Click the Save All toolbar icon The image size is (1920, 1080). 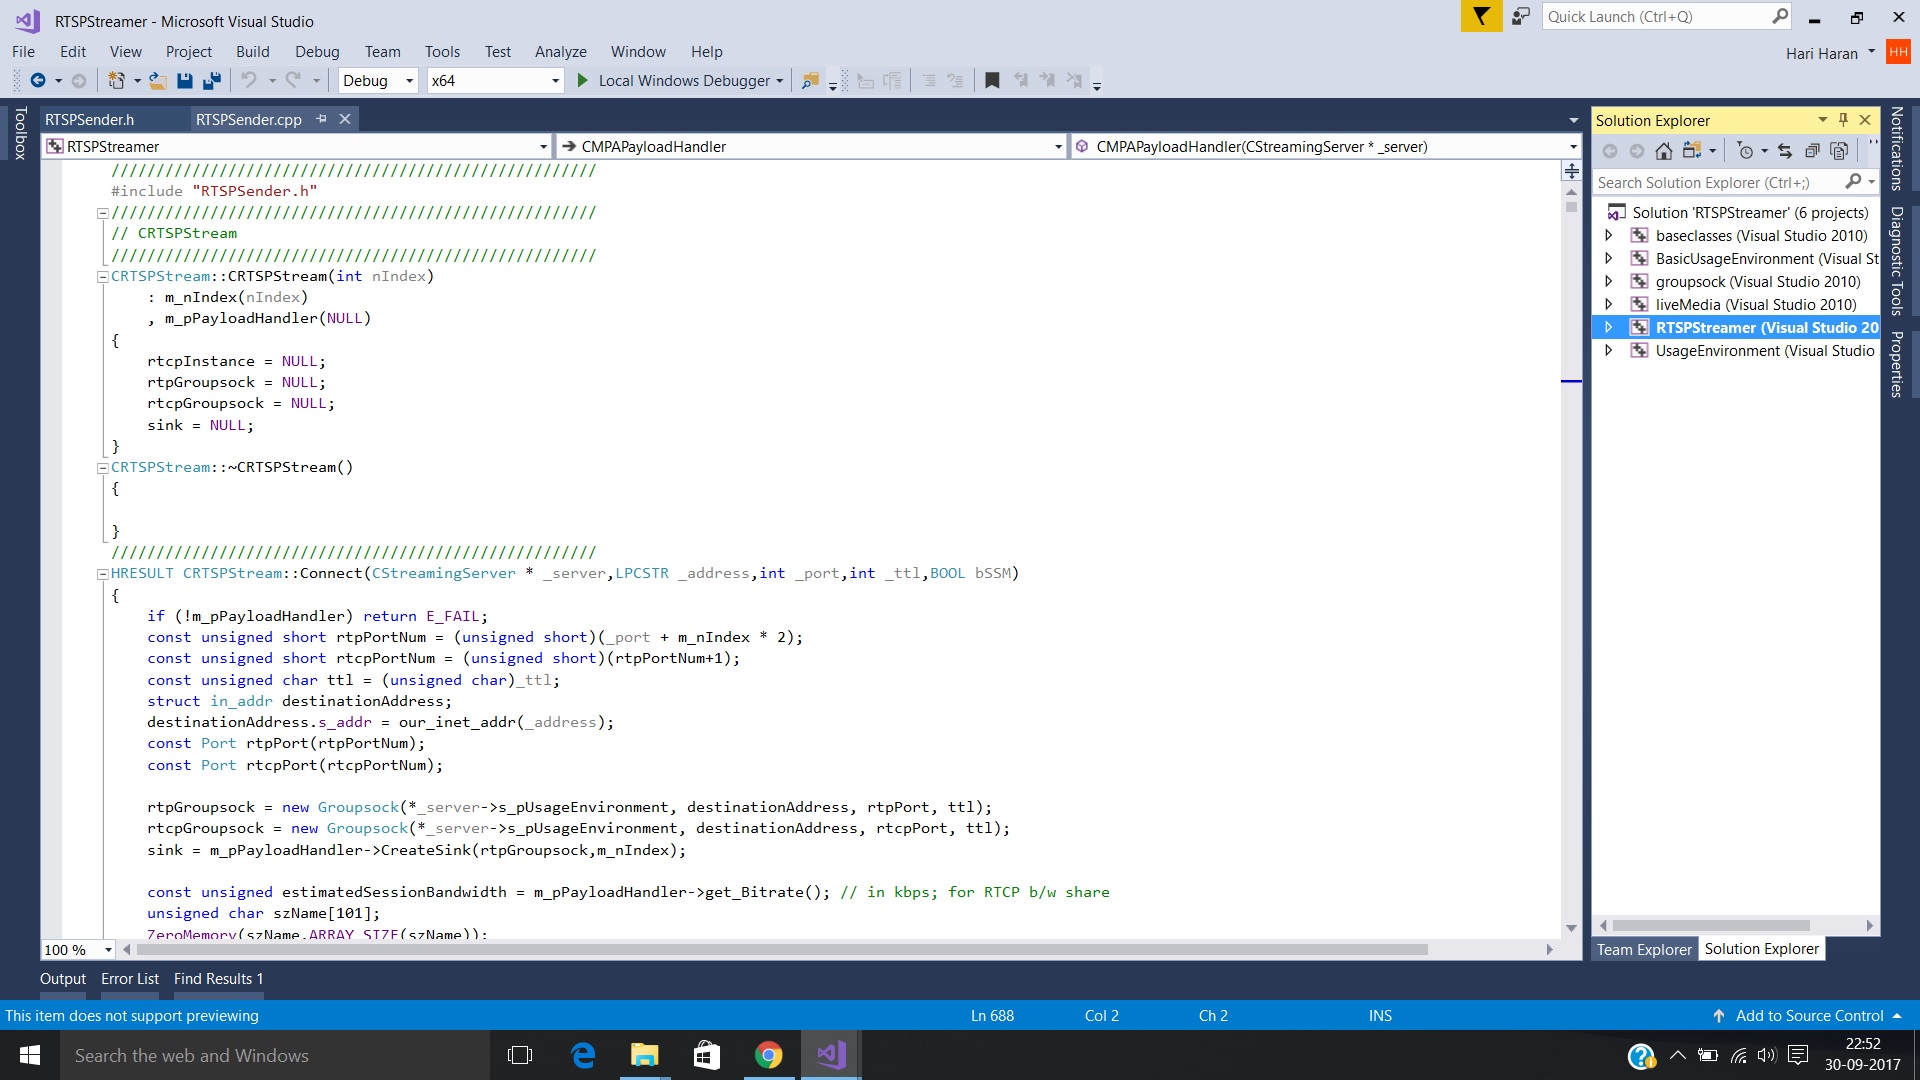point(212,81)
